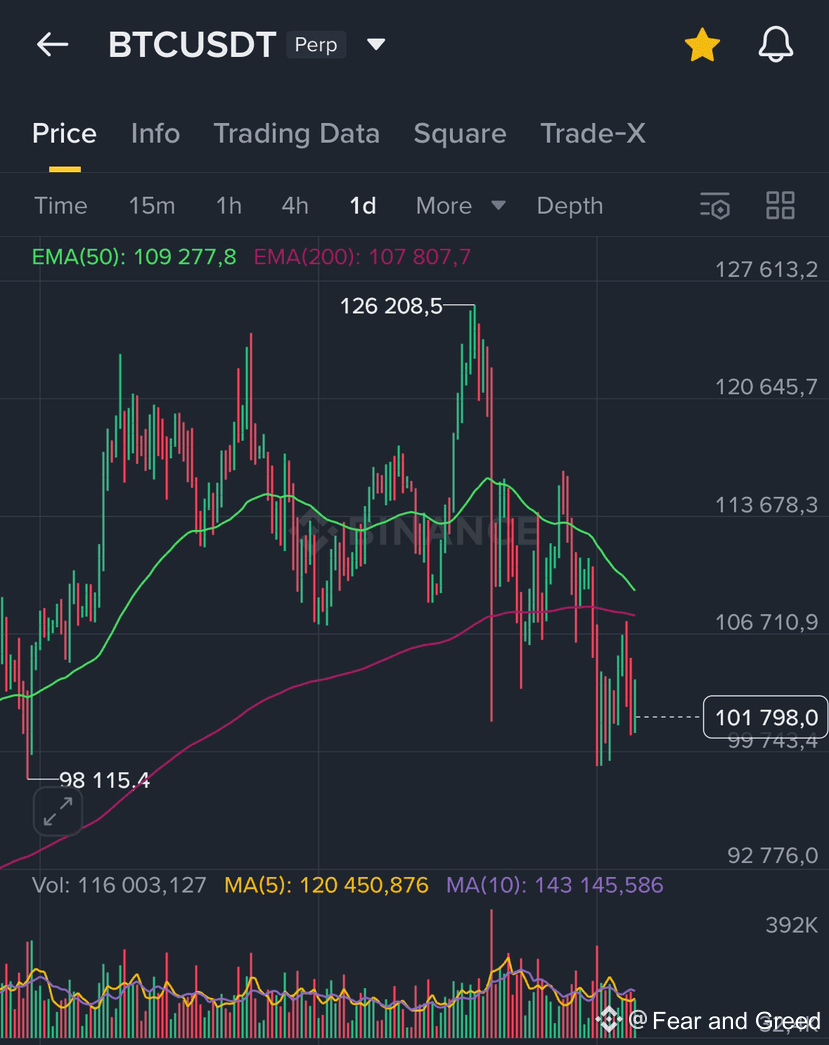Tap the 120 645,7 price axis label
This screenshot has width=829, height=1045.
tap(766, 387)
